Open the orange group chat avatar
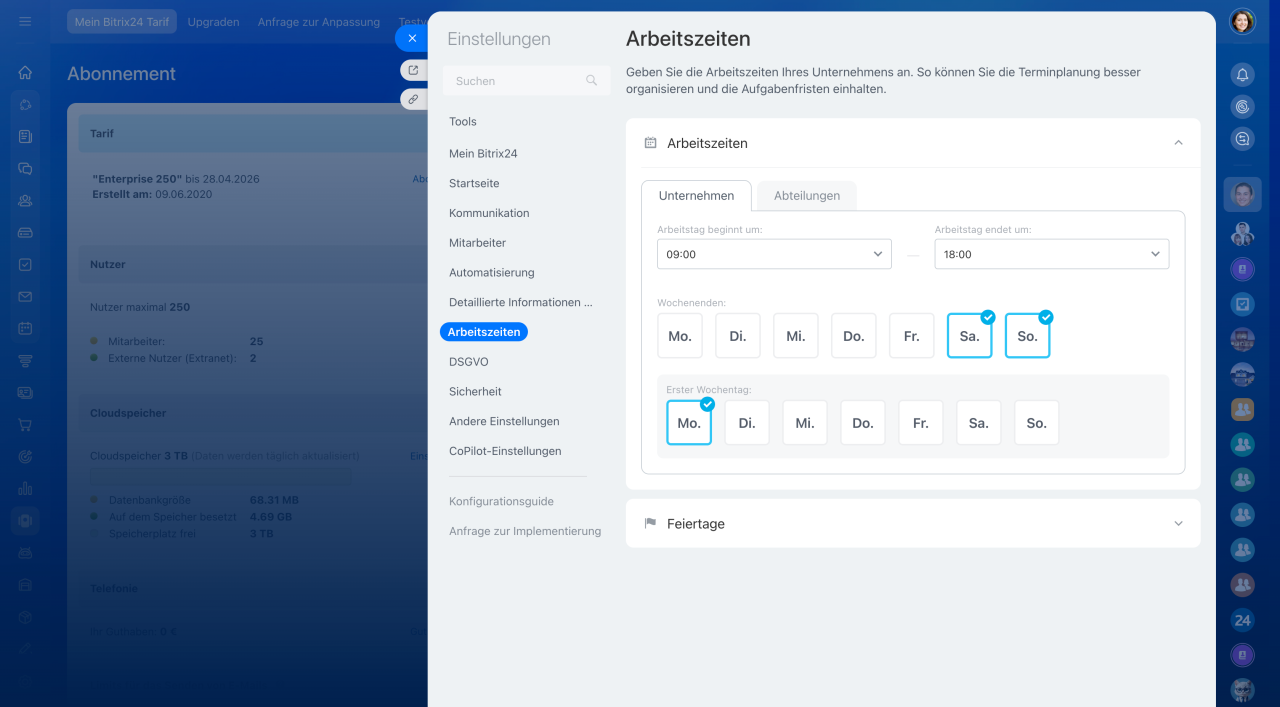Viewport: 1280px width, 707px height. (x=1242, y=408)
